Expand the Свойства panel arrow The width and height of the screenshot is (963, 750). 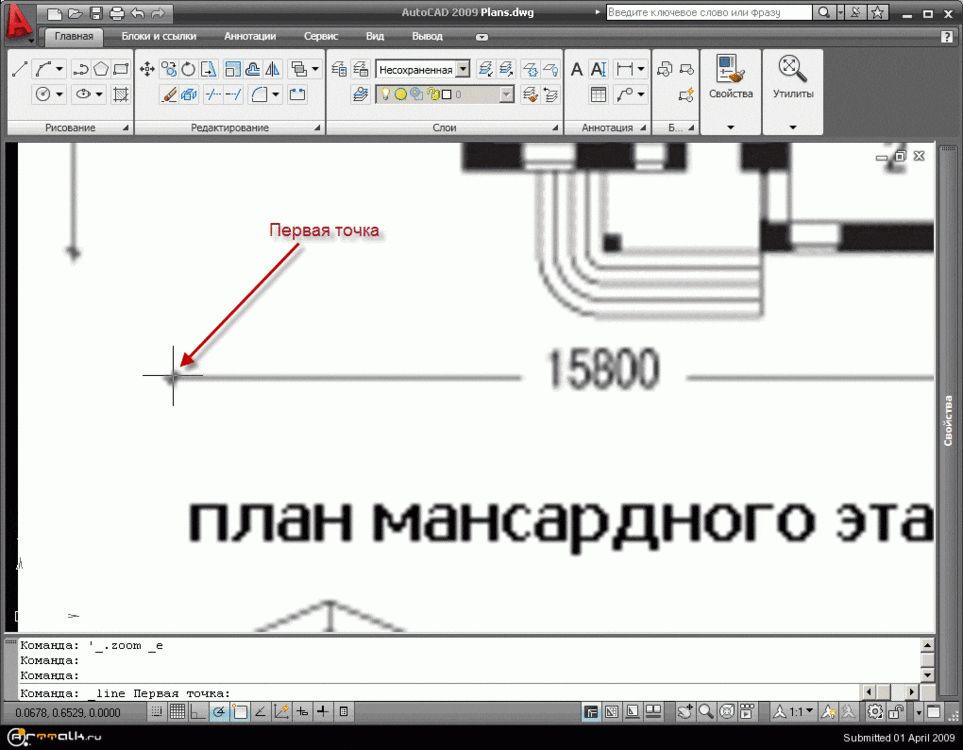click(730, 127)
